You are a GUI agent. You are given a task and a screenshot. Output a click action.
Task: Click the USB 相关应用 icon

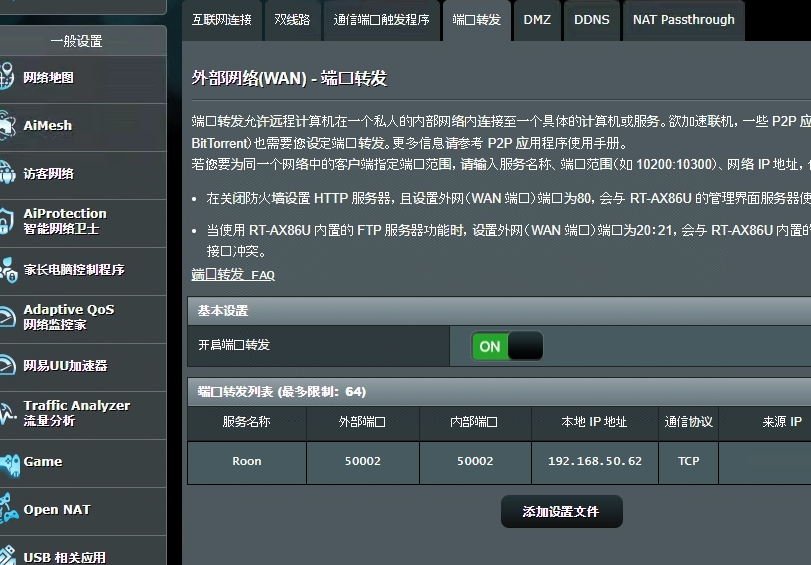point(7,555)
